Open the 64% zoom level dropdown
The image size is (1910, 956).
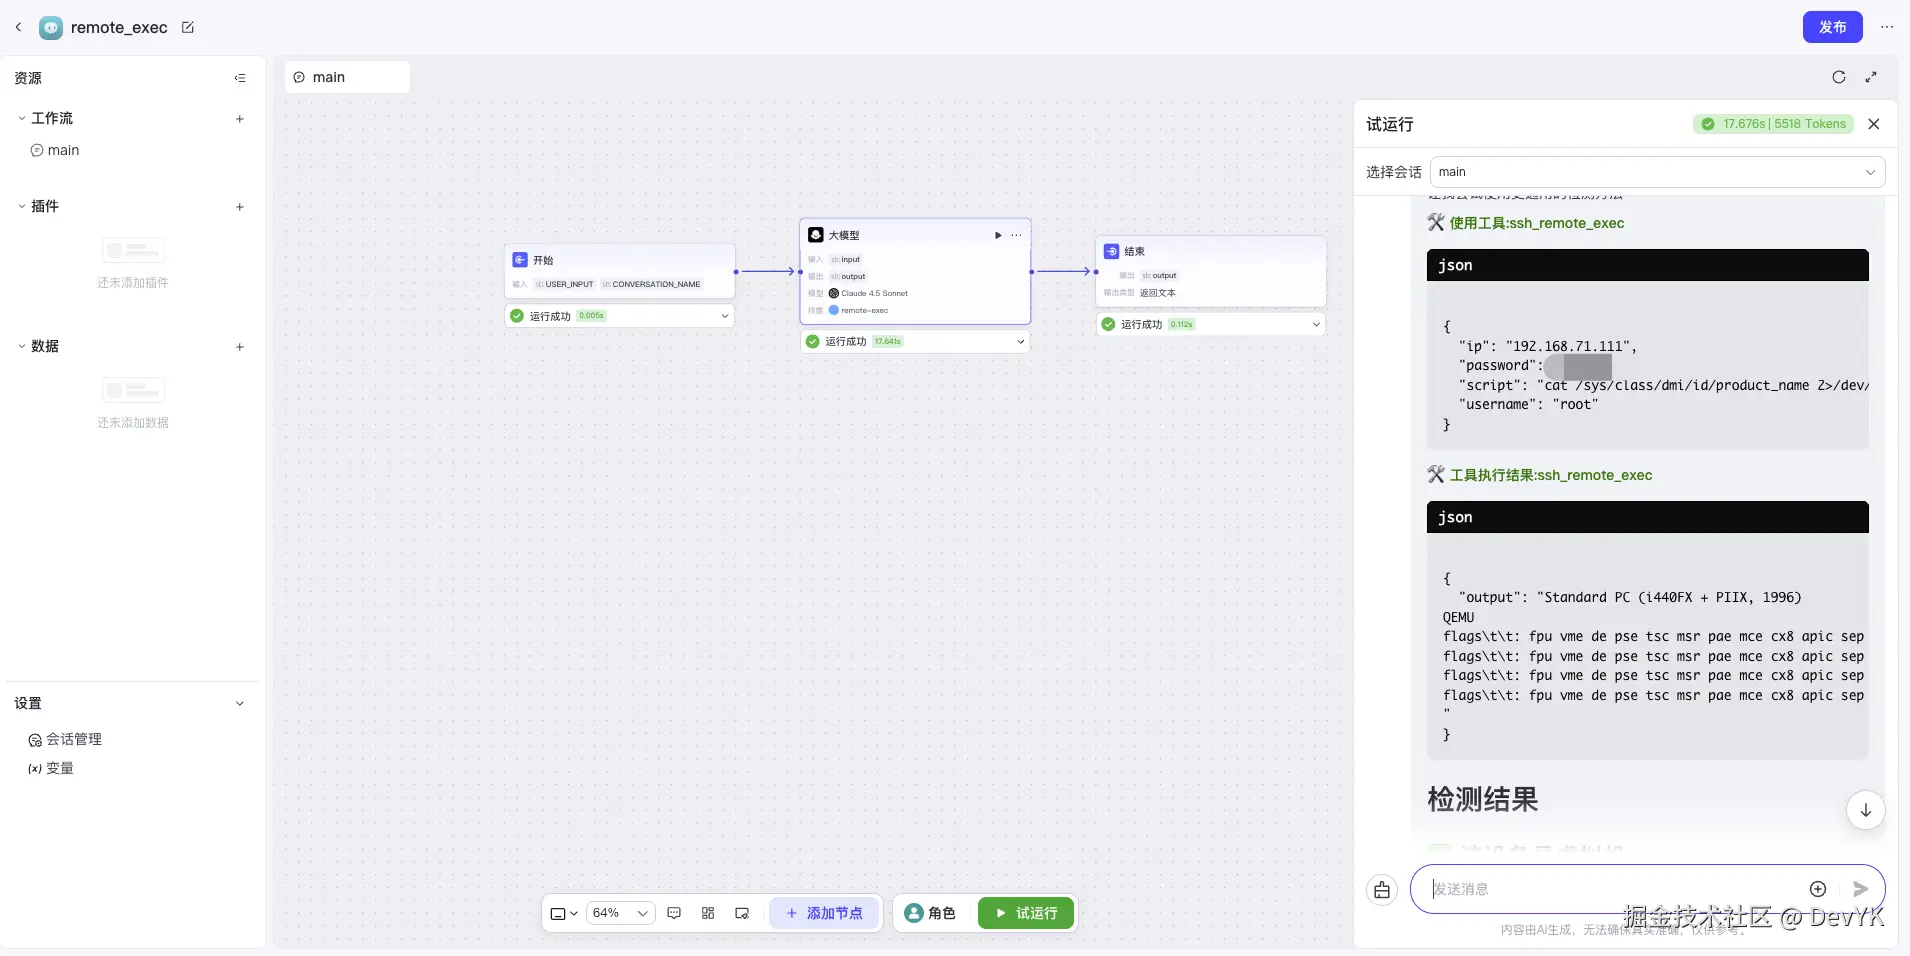(x=620, y=913)
